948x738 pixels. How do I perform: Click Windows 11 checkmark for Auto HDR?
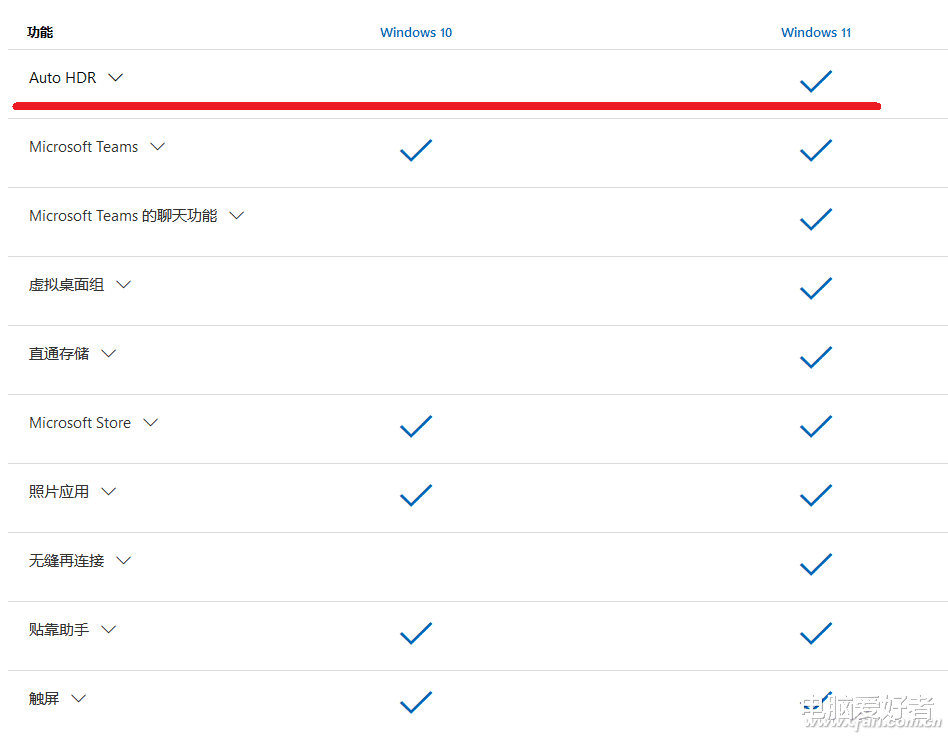(816, 81)
